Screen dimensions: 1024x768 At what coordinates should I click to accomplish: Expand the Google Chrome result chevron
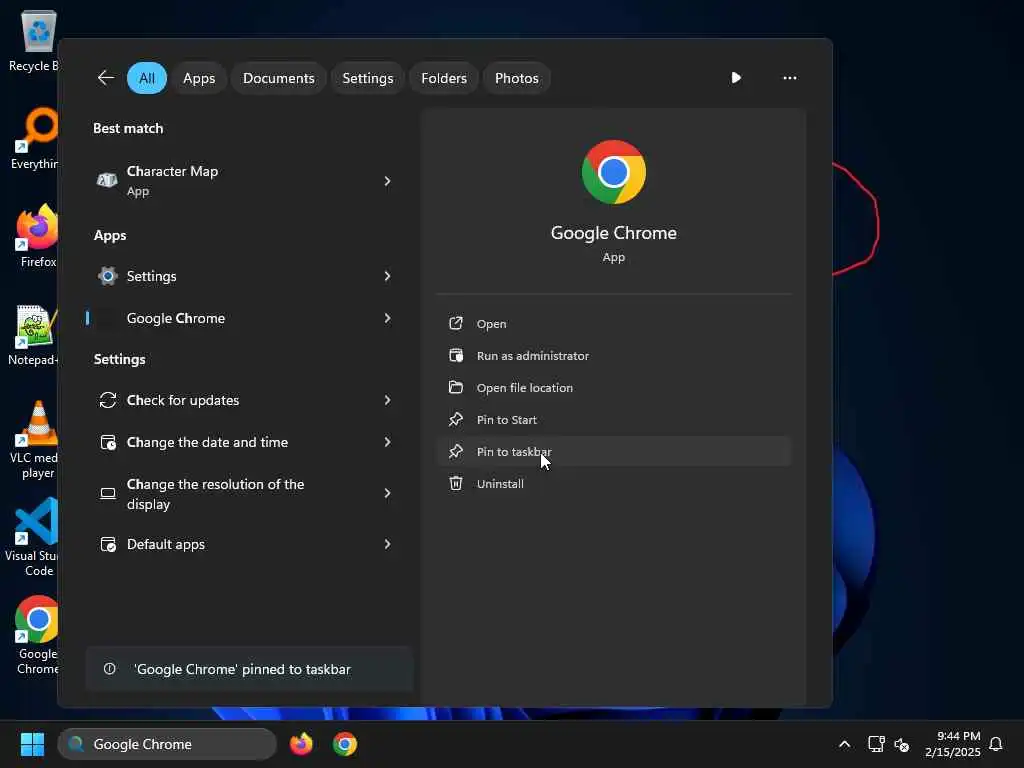tap(387, 318)
